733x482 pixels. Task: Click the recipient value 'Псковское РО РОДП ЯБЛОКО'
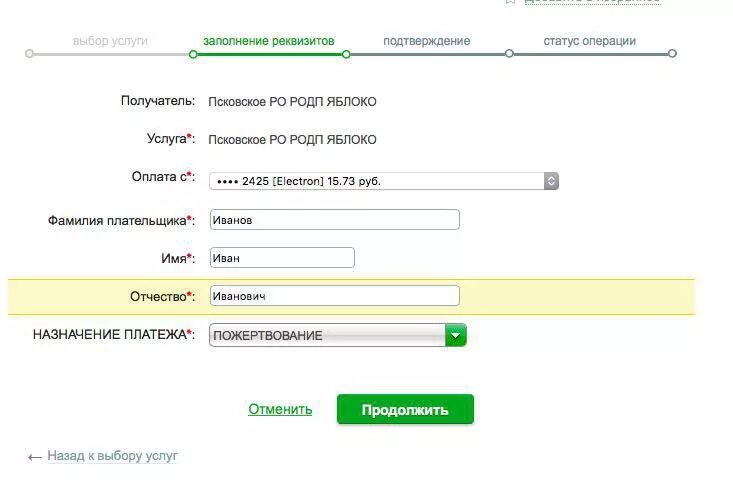(x=292, y=101)
